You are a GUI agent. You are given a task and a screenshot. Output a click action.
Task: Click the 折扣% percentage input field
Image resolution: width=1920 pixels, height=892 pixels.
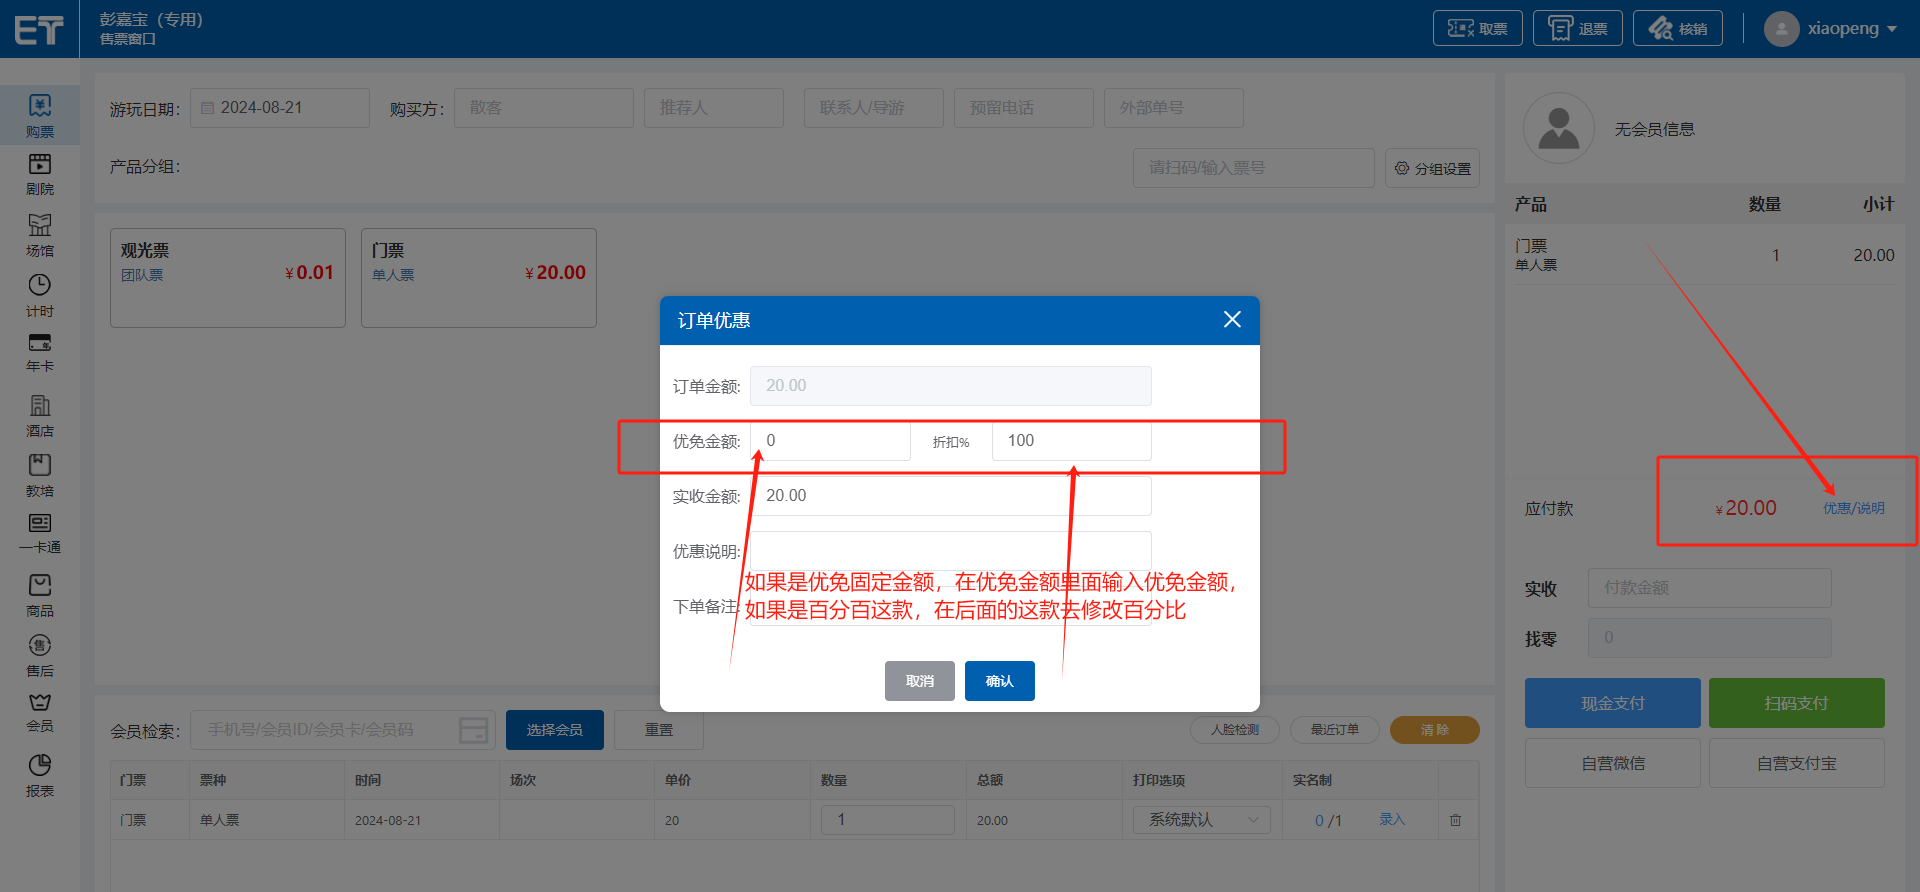[1071, 441]
